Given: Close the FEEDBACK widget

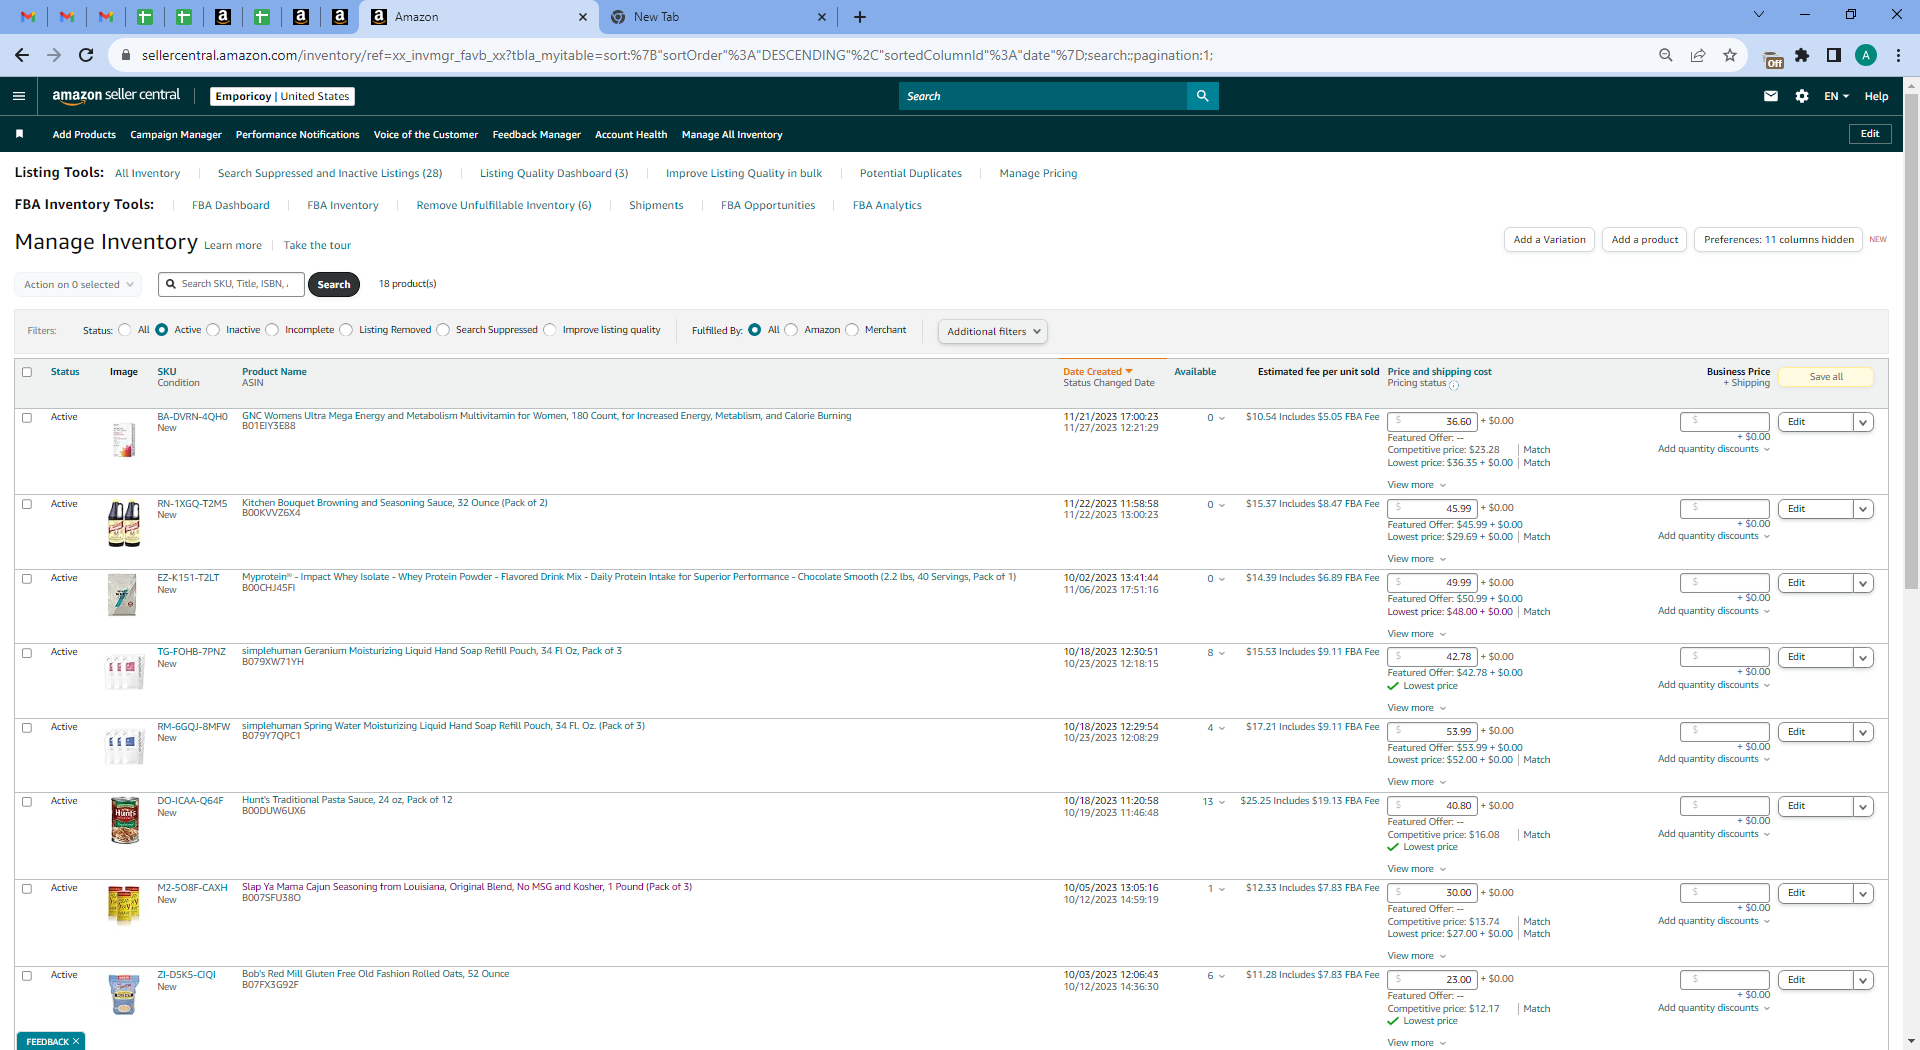Looking at the screenshot, I should pyautogui.click(x=76, y=1041).
